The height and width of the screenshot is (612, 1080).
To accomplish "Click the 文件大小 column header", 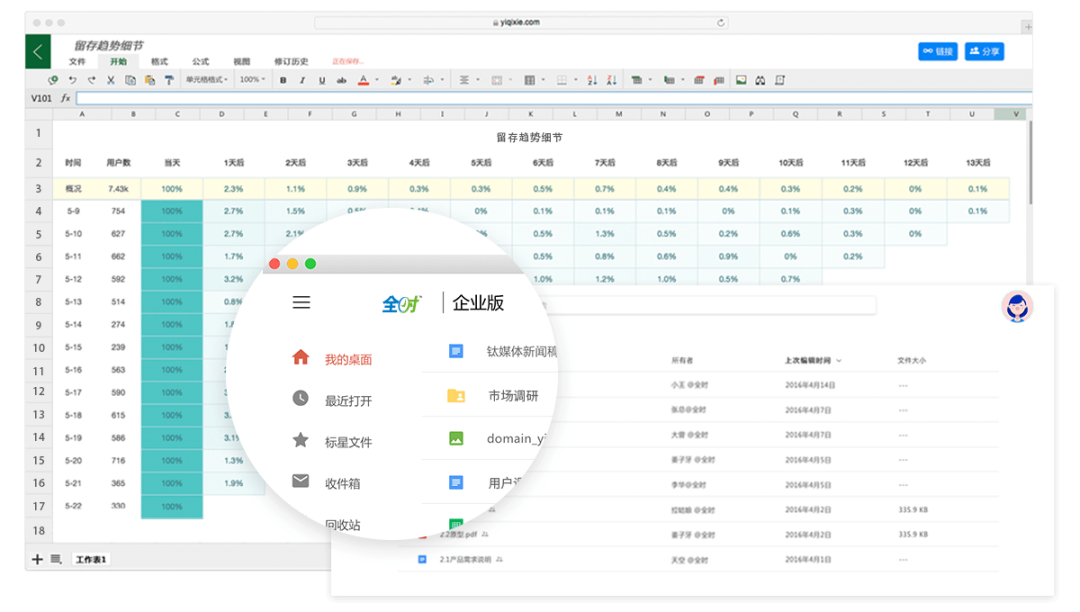I will [912, 361].
